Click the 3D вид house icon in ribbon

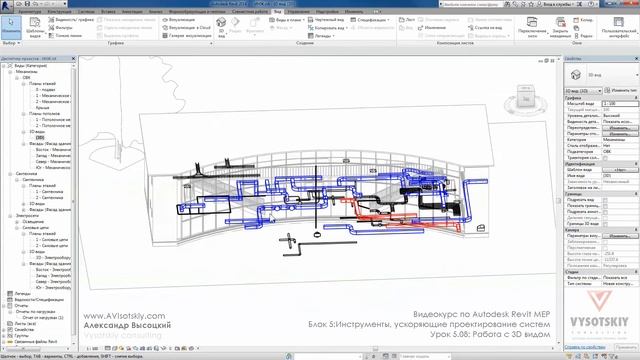[221, 22]
